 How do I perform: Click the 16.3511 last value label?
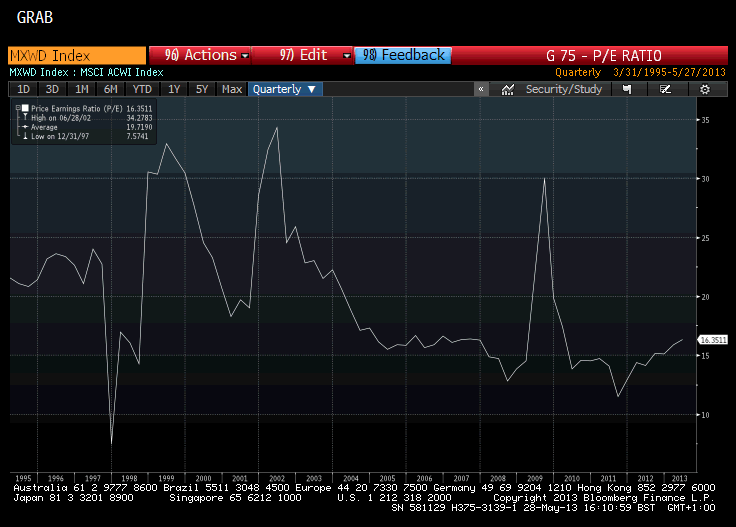click(x=713, y=340)
